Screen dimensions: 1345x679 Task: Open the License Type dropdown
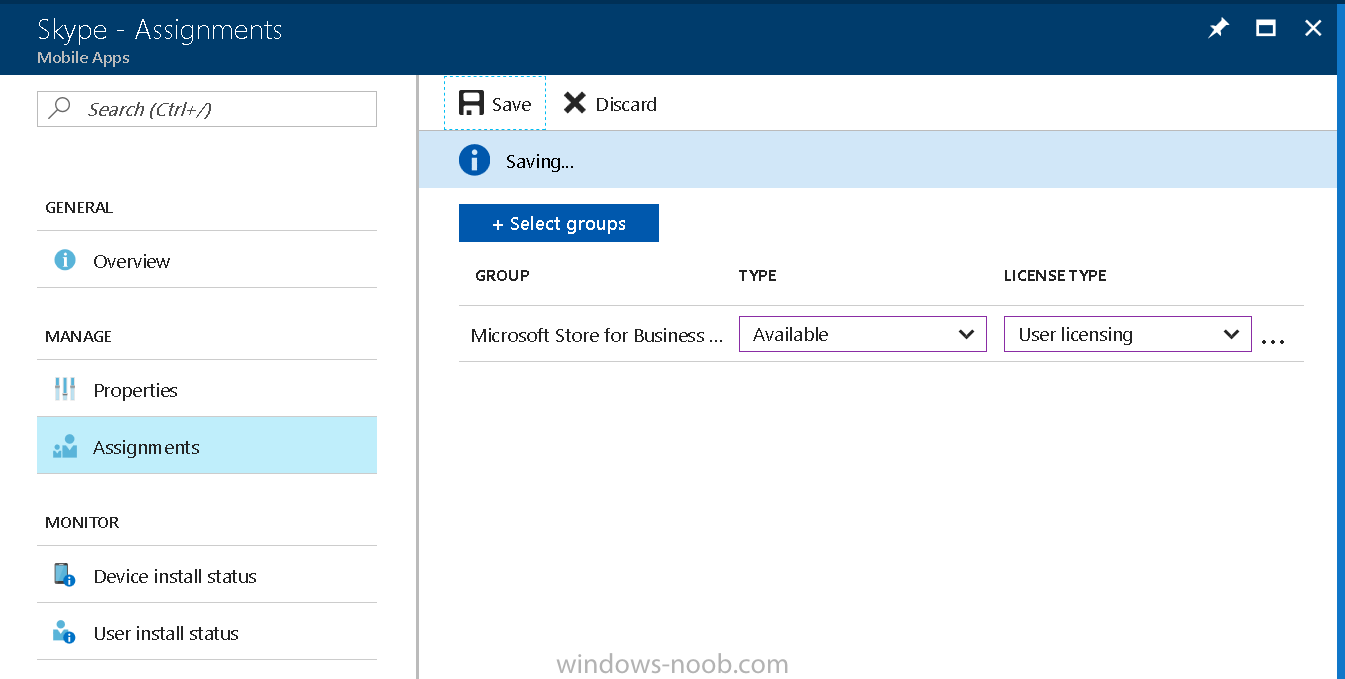point(1128,334)
